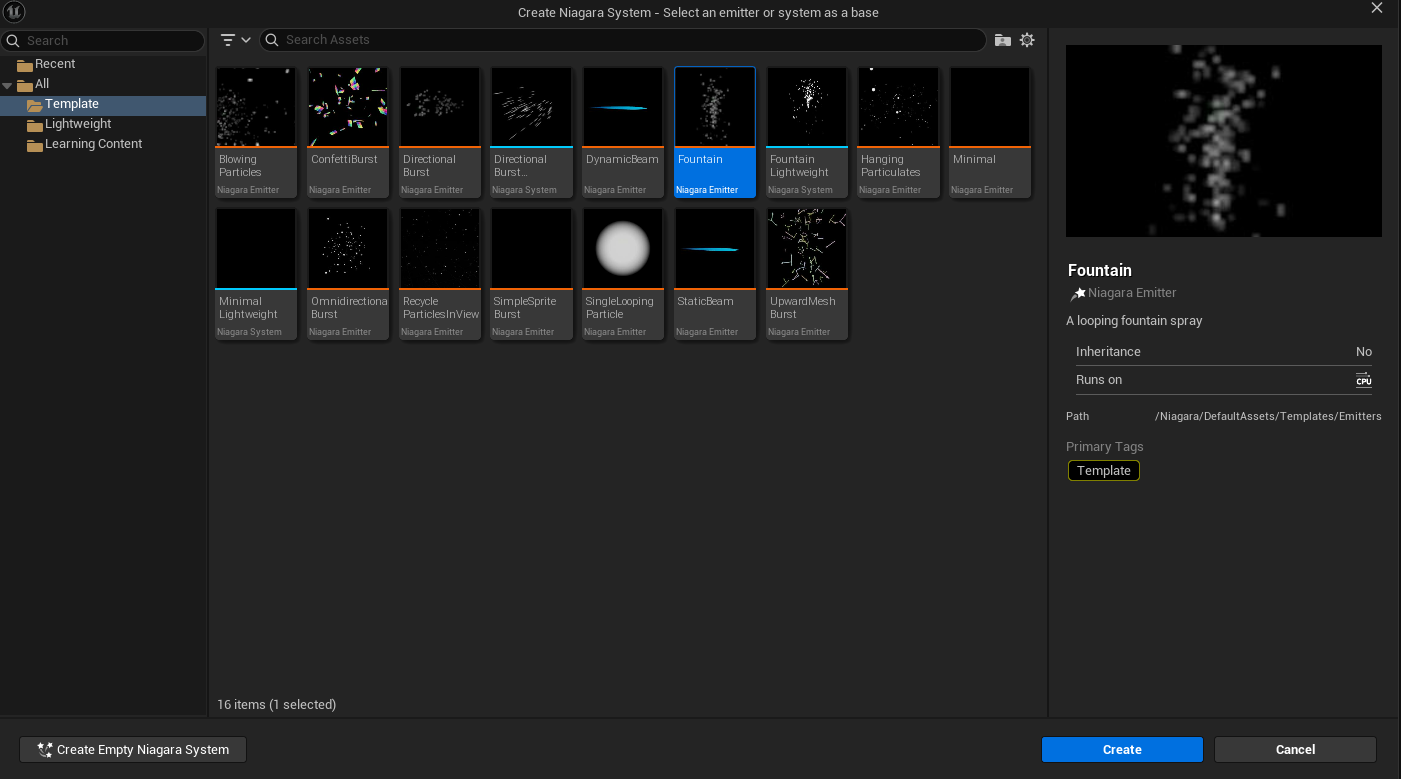This screenshot has height=779, width=1401.
Task: Click the Cancel button
Action: [1295, 750]
